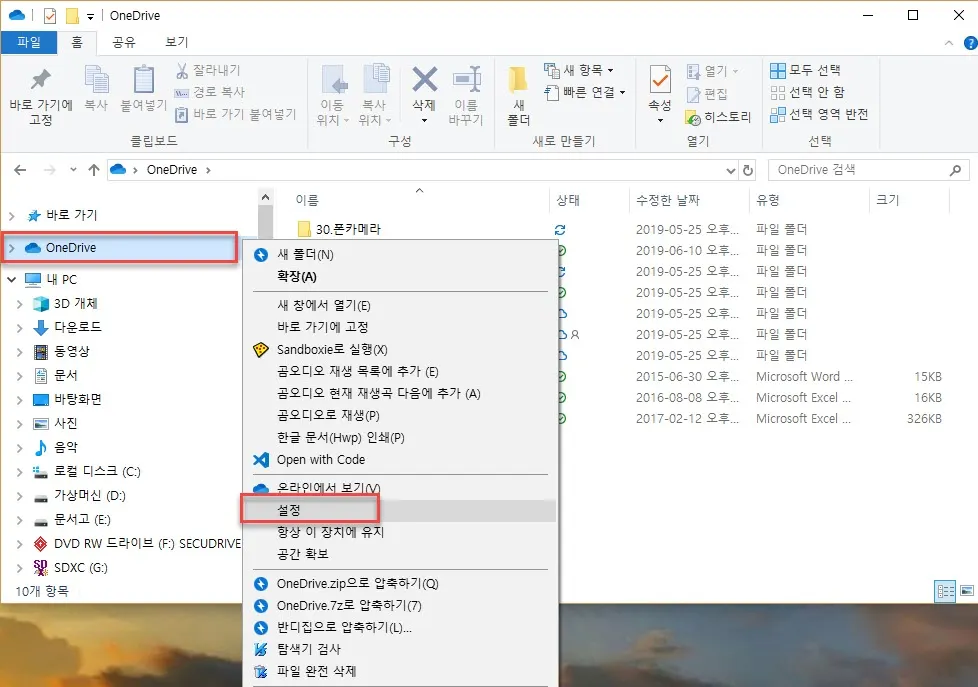The height and width of the screenshot is (687, 978).
Task: Click the 속성 (properties) icon in ribbon
Action: (x=660, y=82)
